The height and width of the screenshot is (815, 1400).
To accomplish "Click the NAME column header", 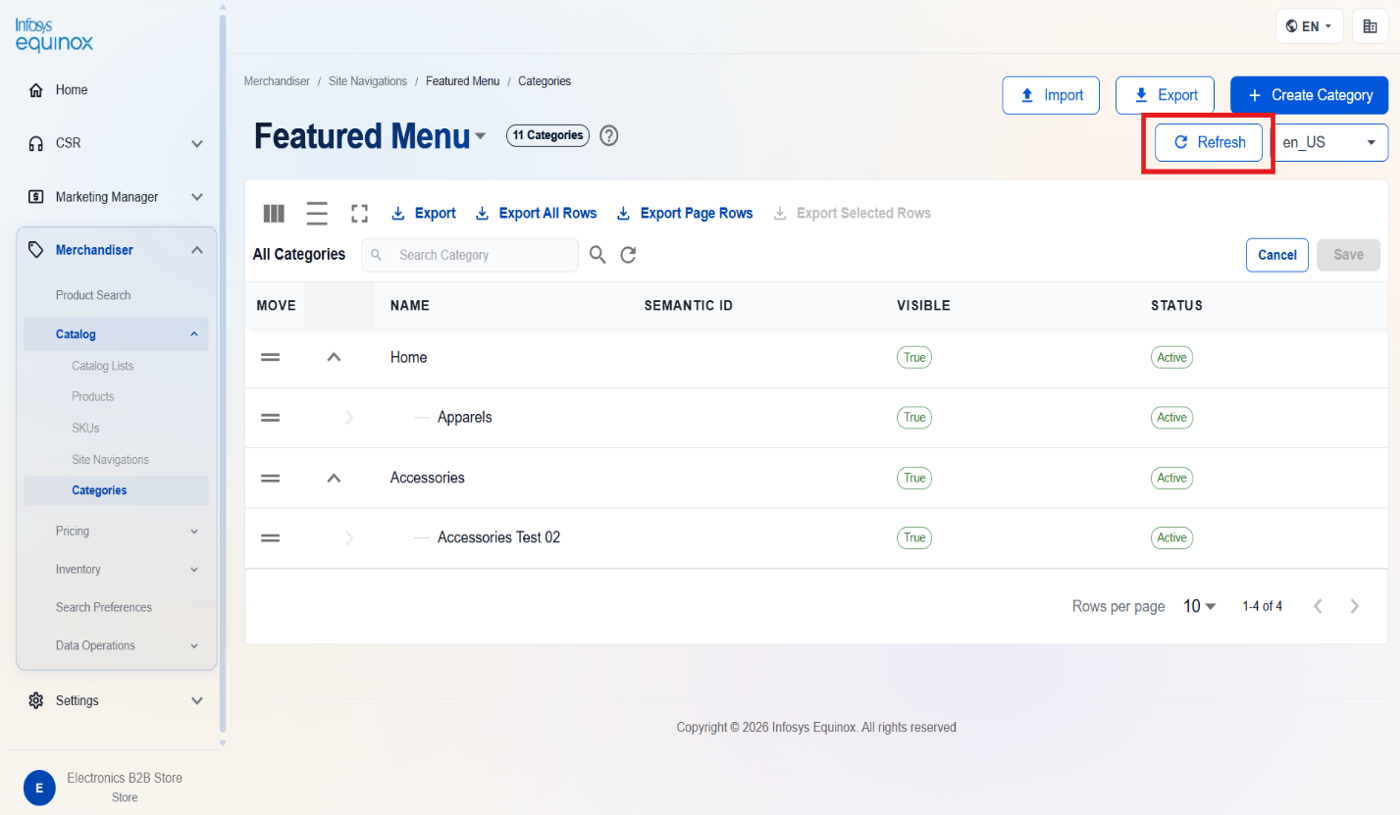I will click(410, 306).
